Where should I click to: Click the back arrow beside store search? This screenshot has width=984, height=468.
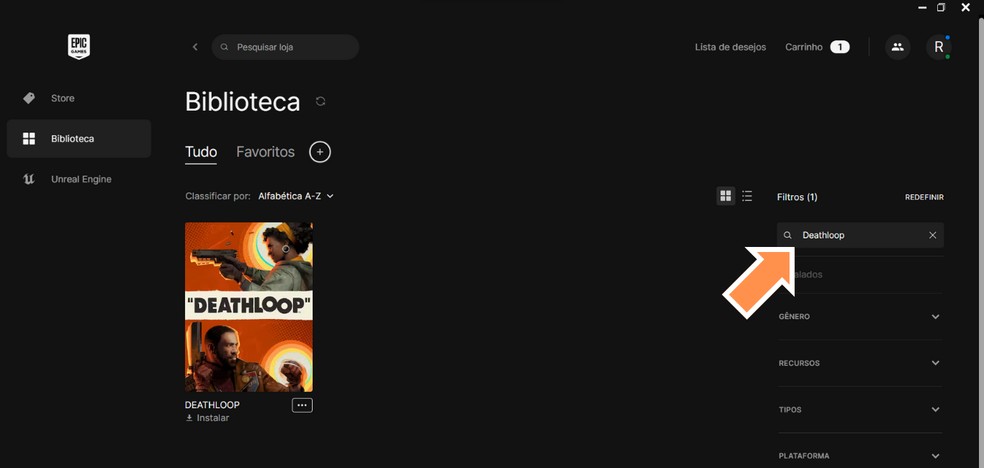(195, 47)
